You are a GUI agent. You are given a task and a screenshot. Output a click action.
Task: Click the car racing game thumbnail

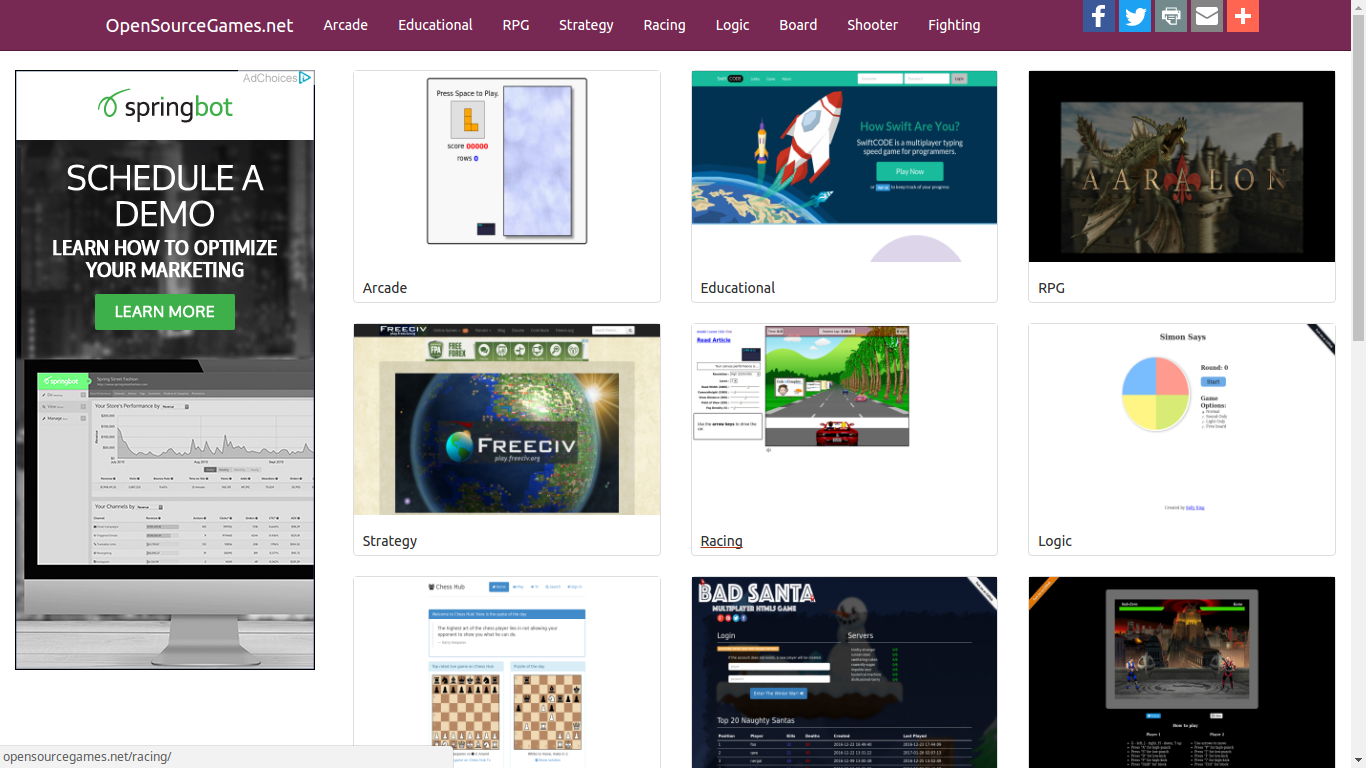(x=844, y=419)
